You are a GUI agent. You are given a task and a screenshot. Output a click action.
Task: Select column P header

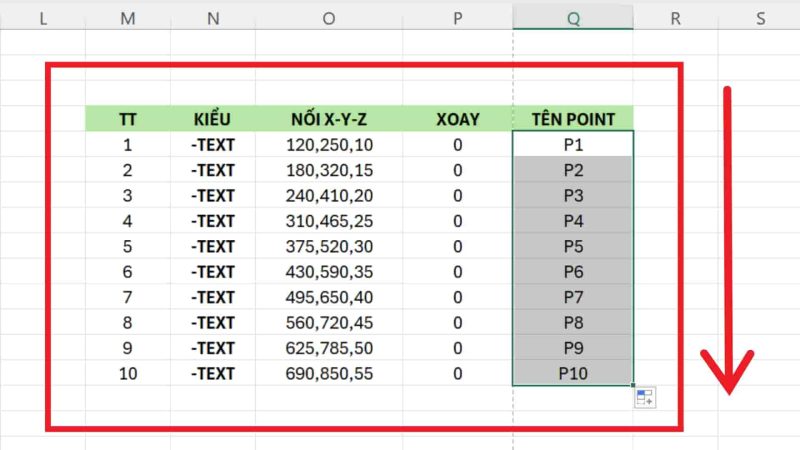point(458,18)
